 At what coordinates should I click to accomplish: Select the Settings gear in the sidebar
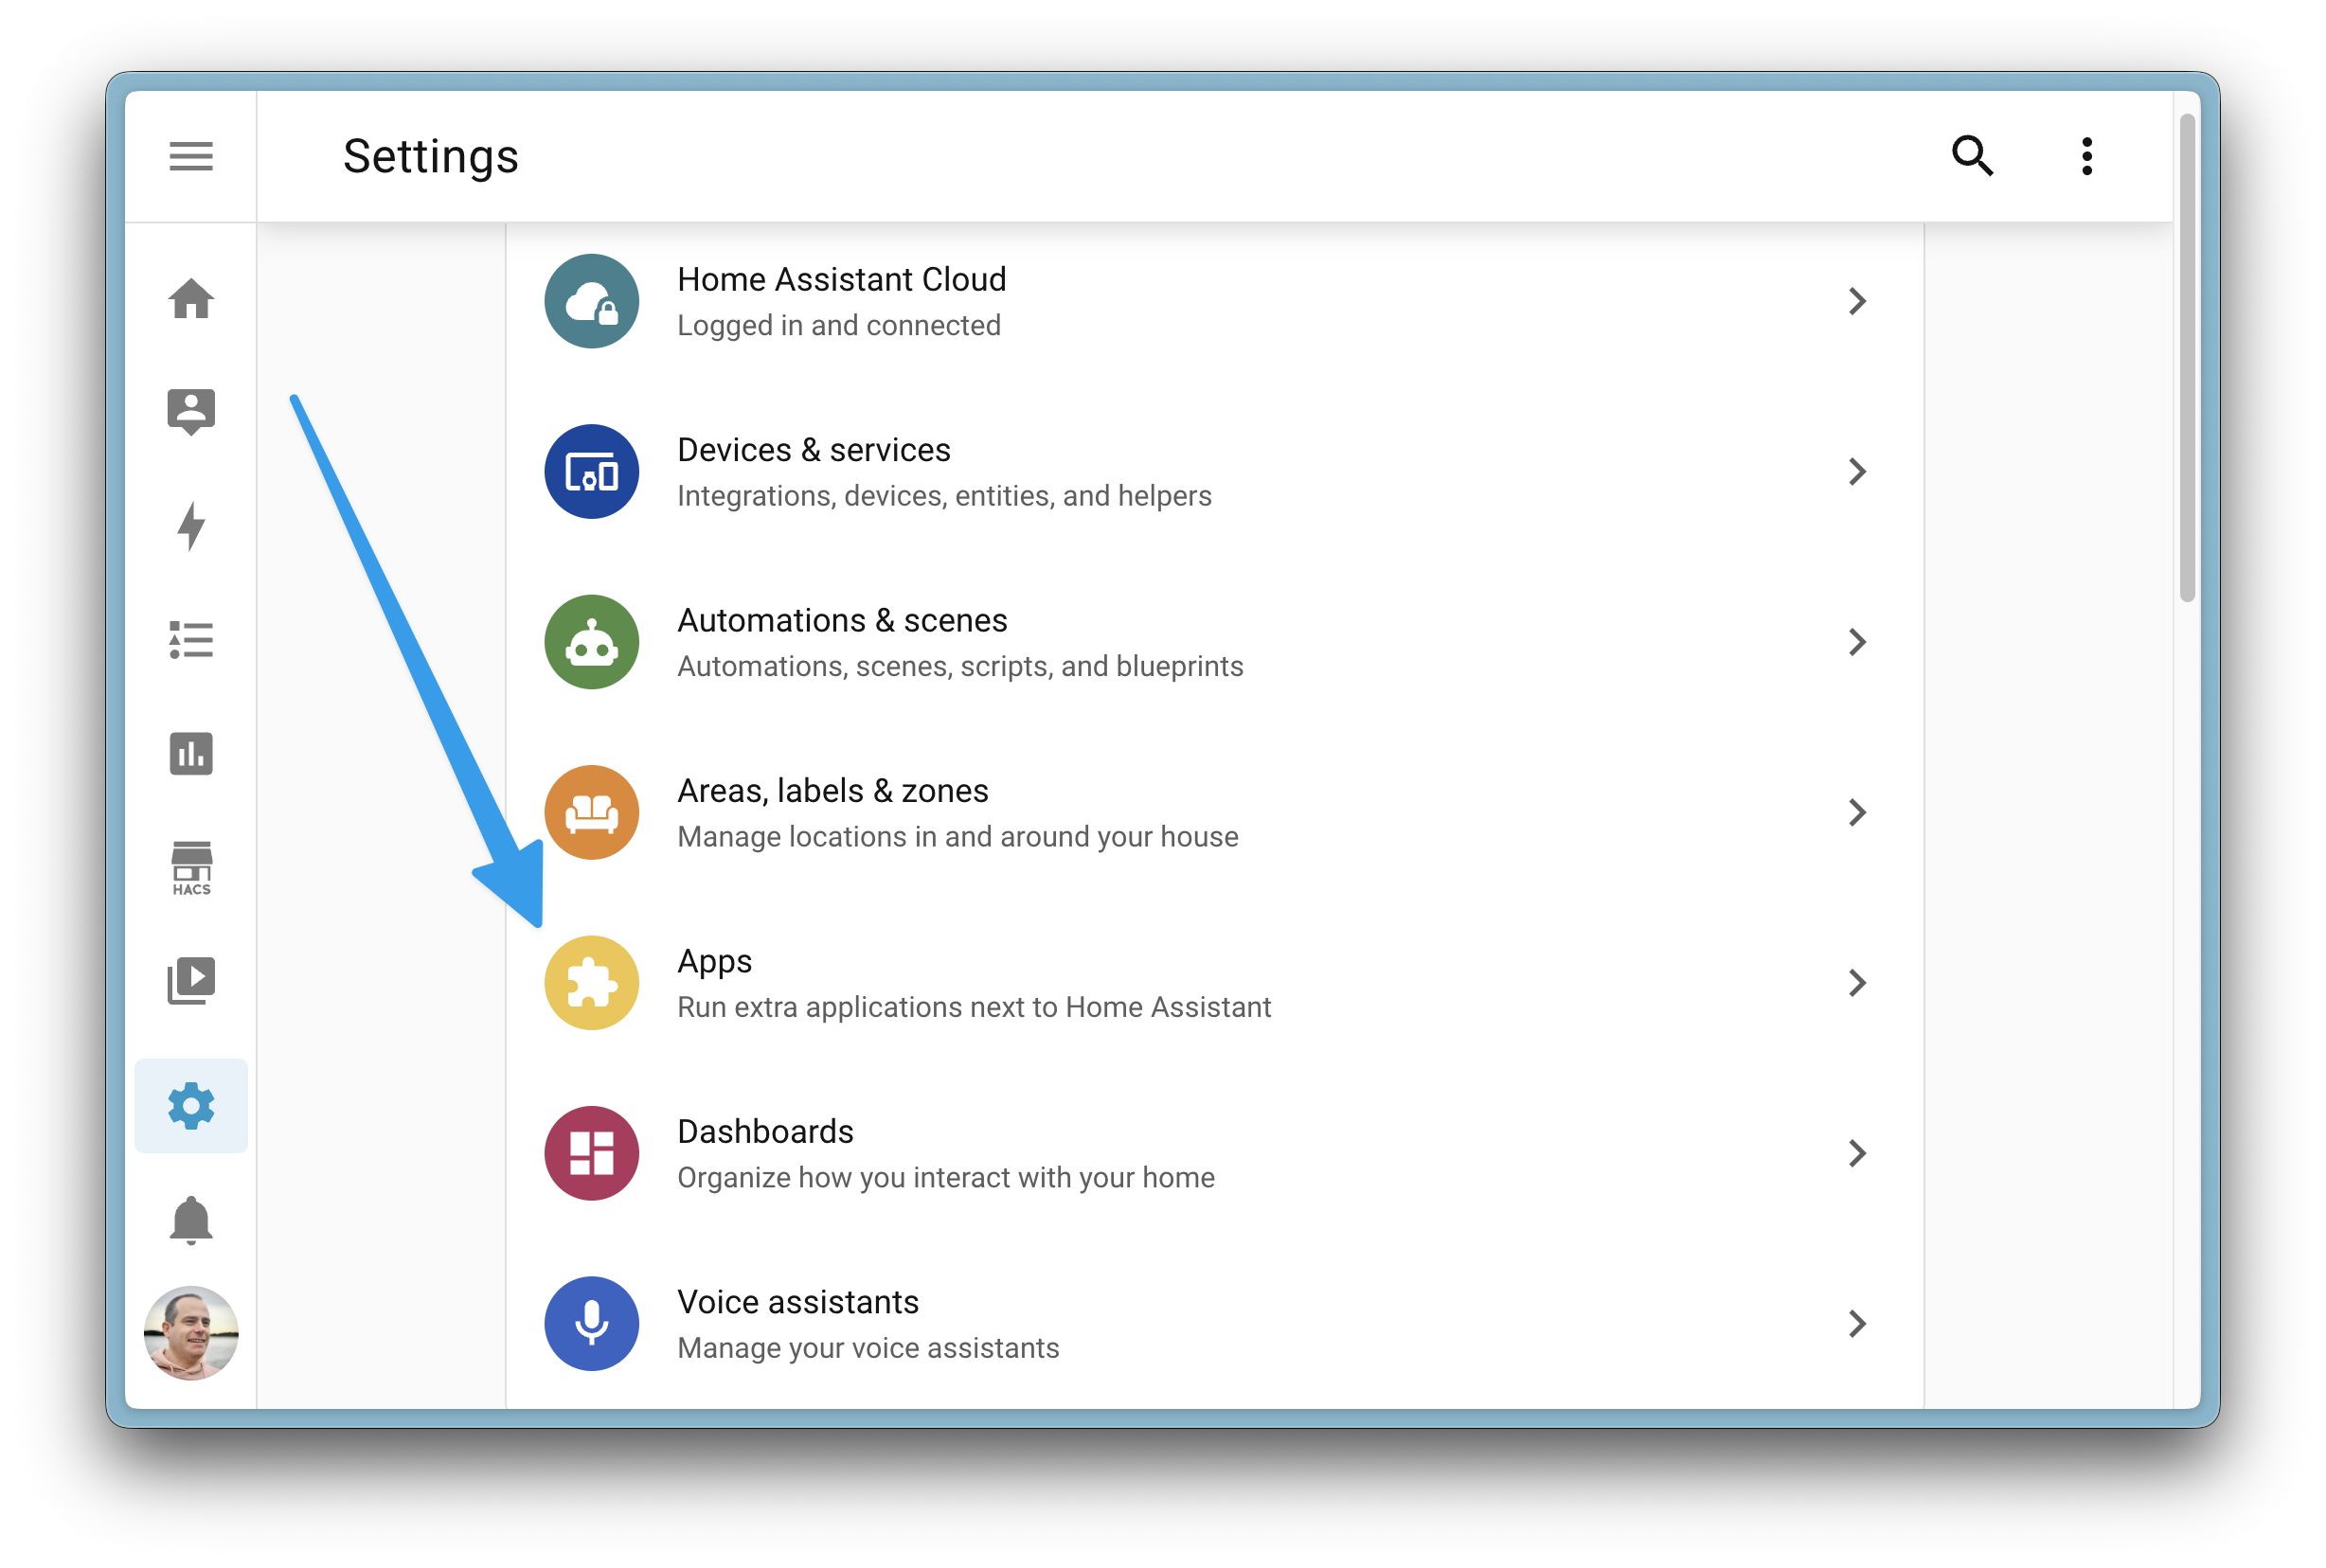[191, 1106]
